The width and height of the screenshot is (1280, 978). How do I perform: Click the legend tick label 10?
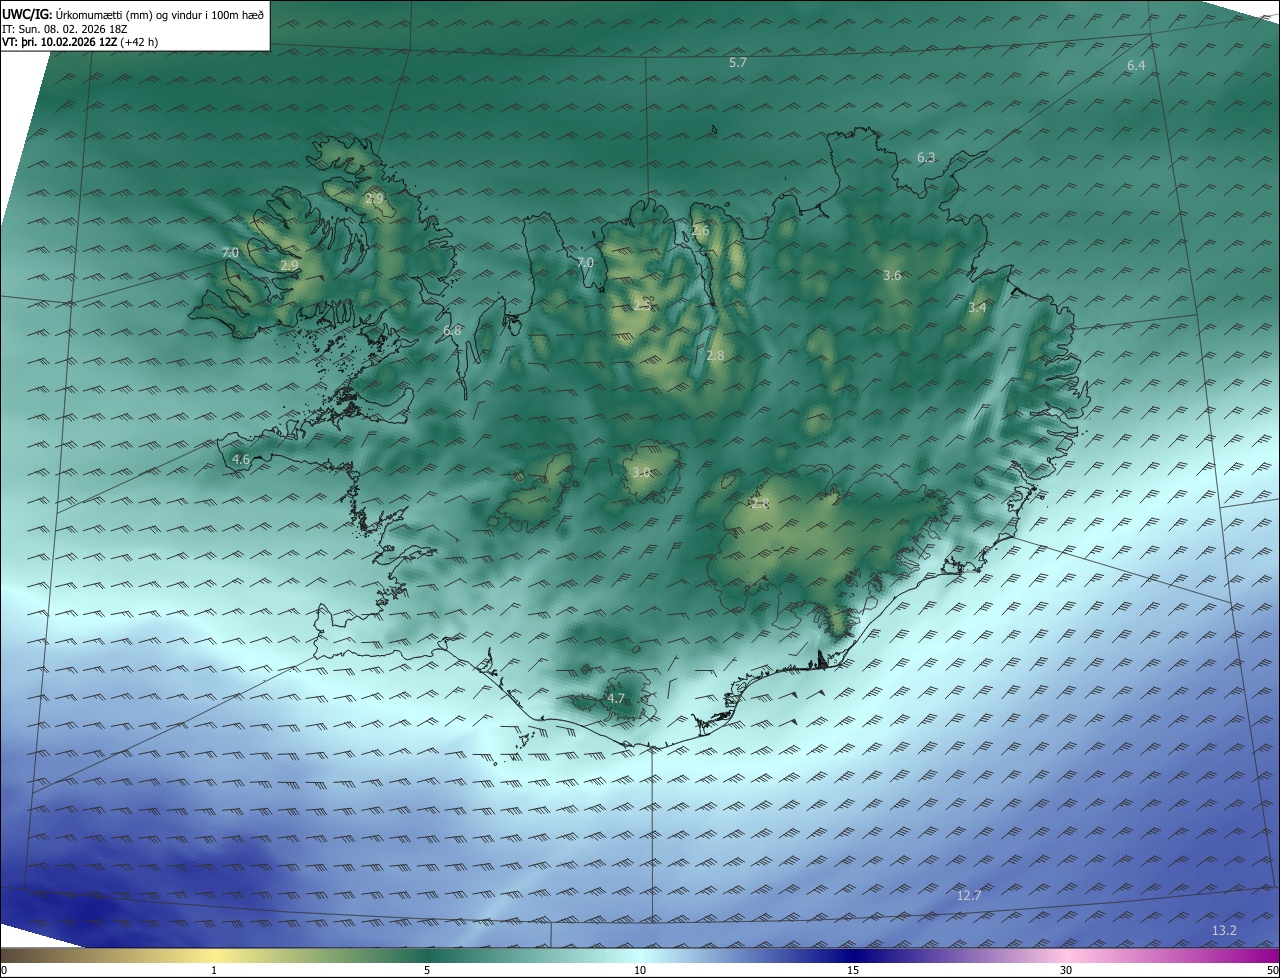tap(640, 970)
